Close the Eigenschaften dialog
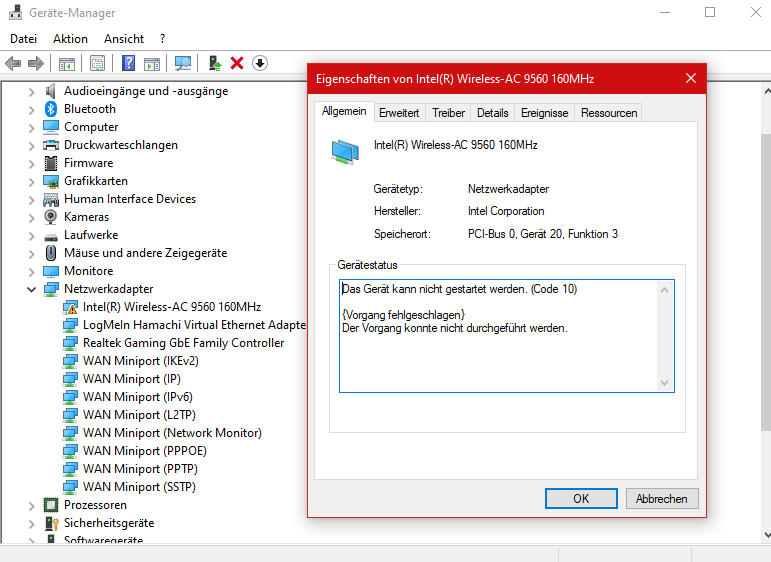Viewport: 771px width, 562px height. 691,78
